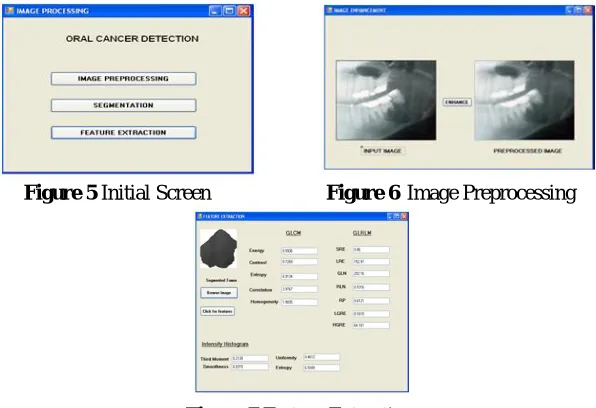Click the segmented tumor image thumbnail

219,248
